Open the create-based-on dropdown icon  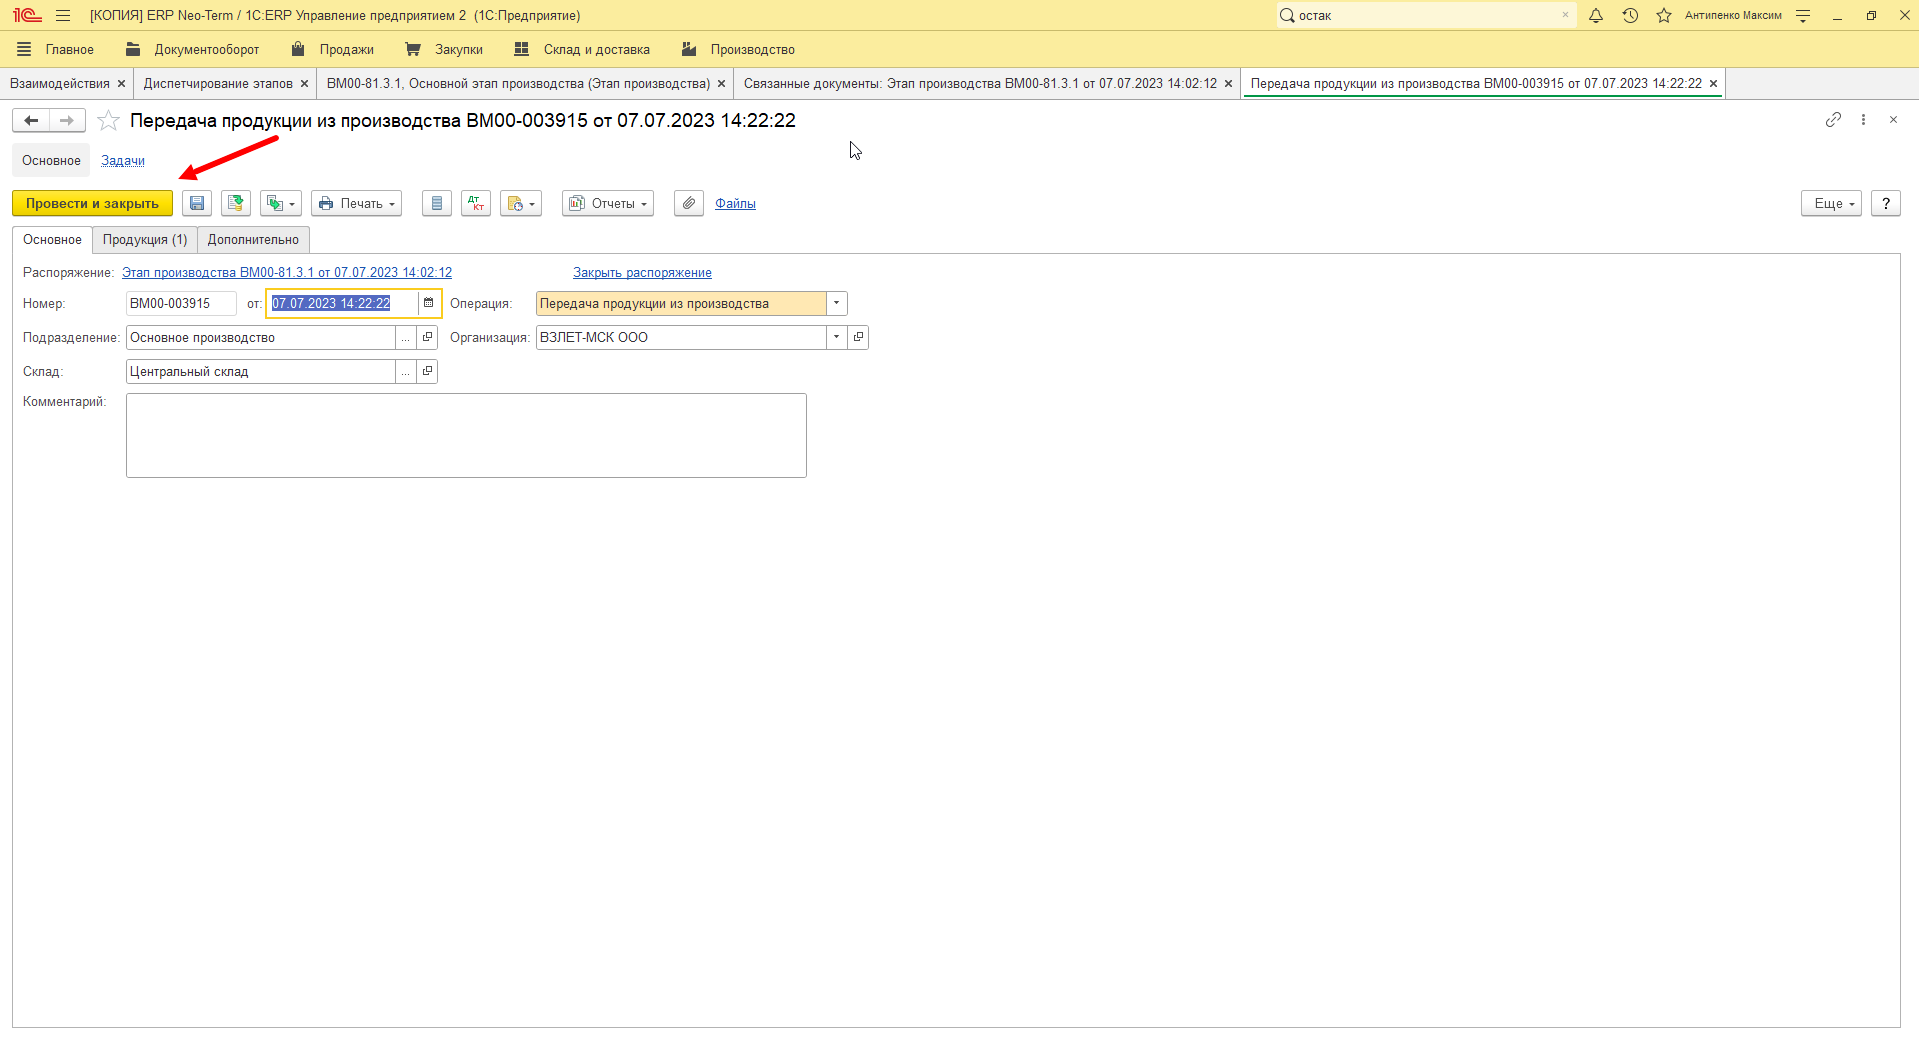pos(281,203)
